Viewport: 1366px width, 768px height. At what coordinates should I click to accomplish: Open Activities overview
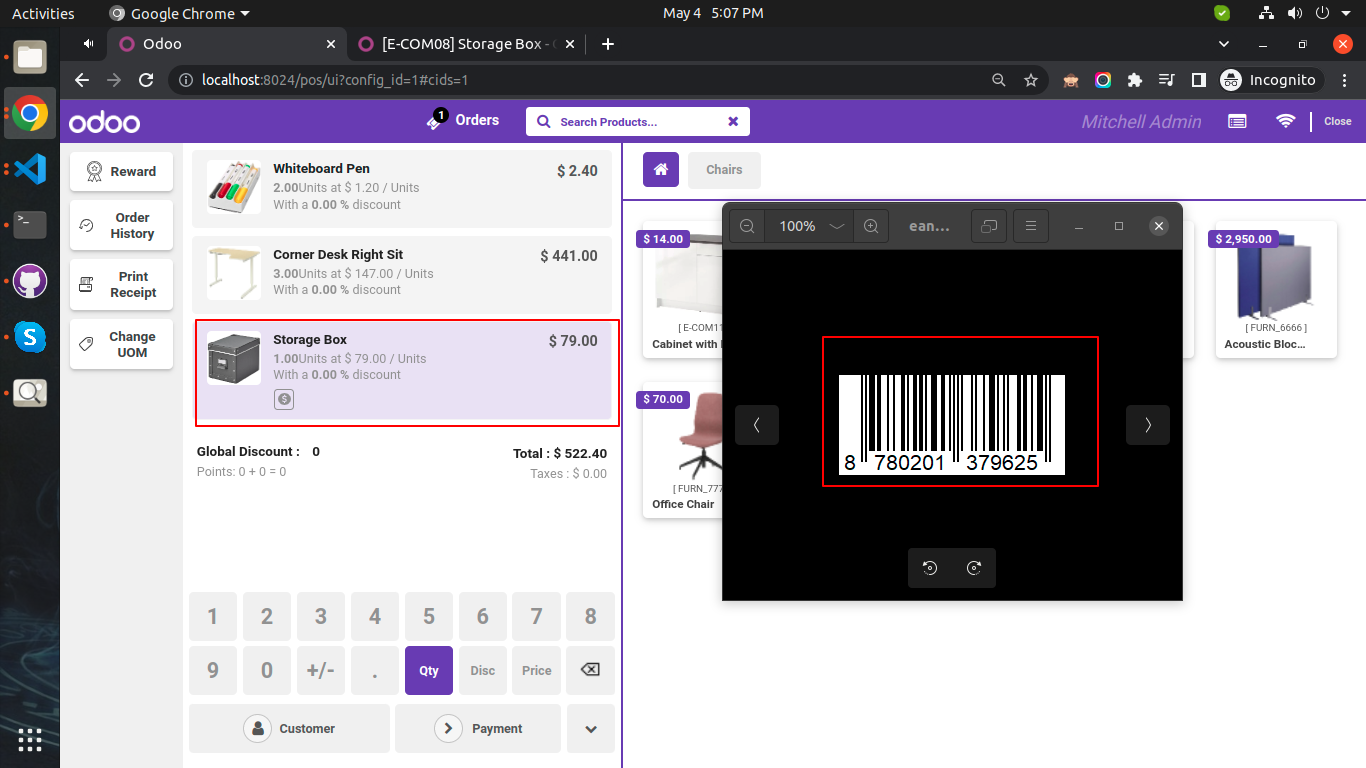coord(43,13)
